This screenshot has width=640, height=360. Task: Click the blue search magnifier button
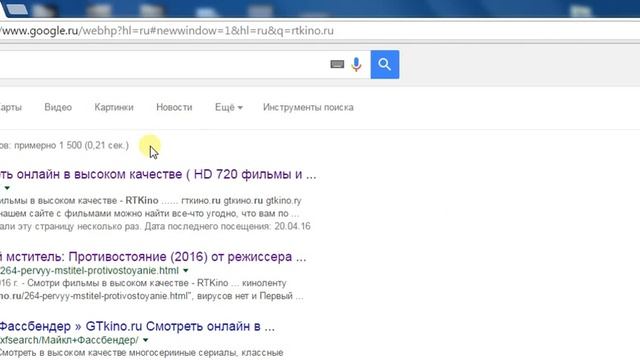click(x=384, y=64)
